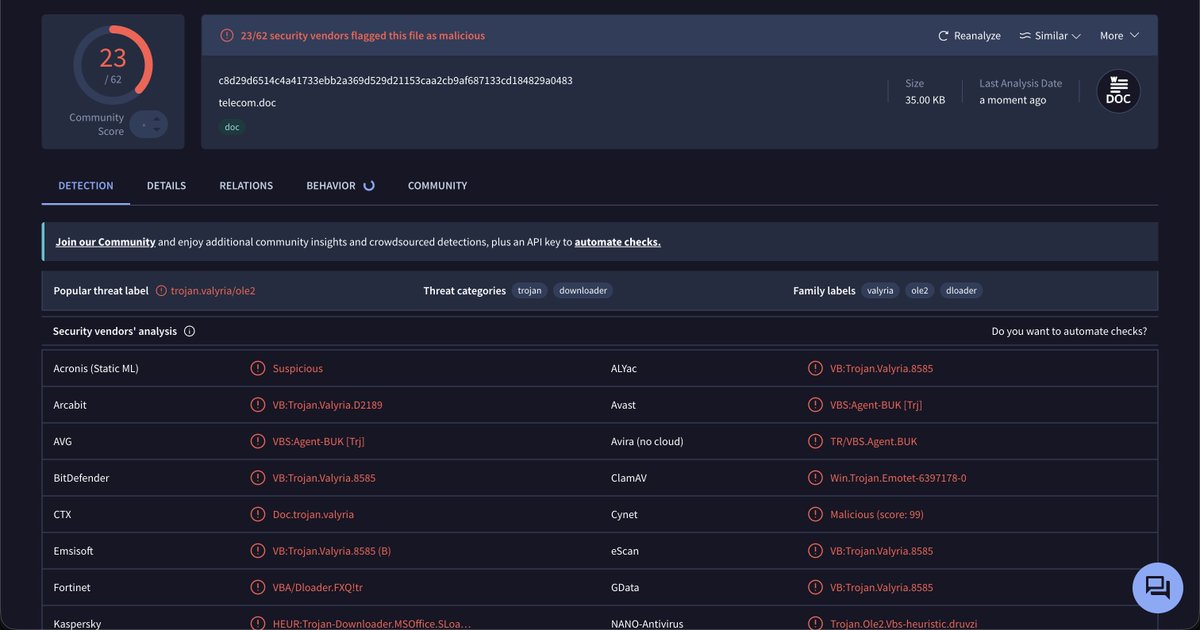Open the Similar dropdown
Viewport: 1200px width, 630px height.
pos(1050,36)
